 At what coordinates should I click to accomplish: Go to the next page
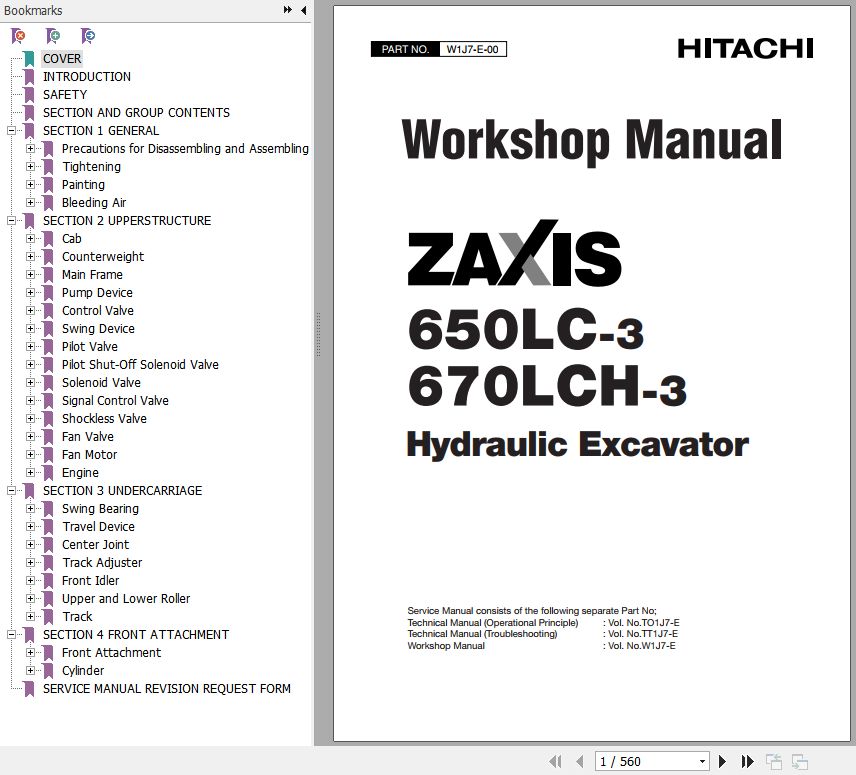coord(722,761)
